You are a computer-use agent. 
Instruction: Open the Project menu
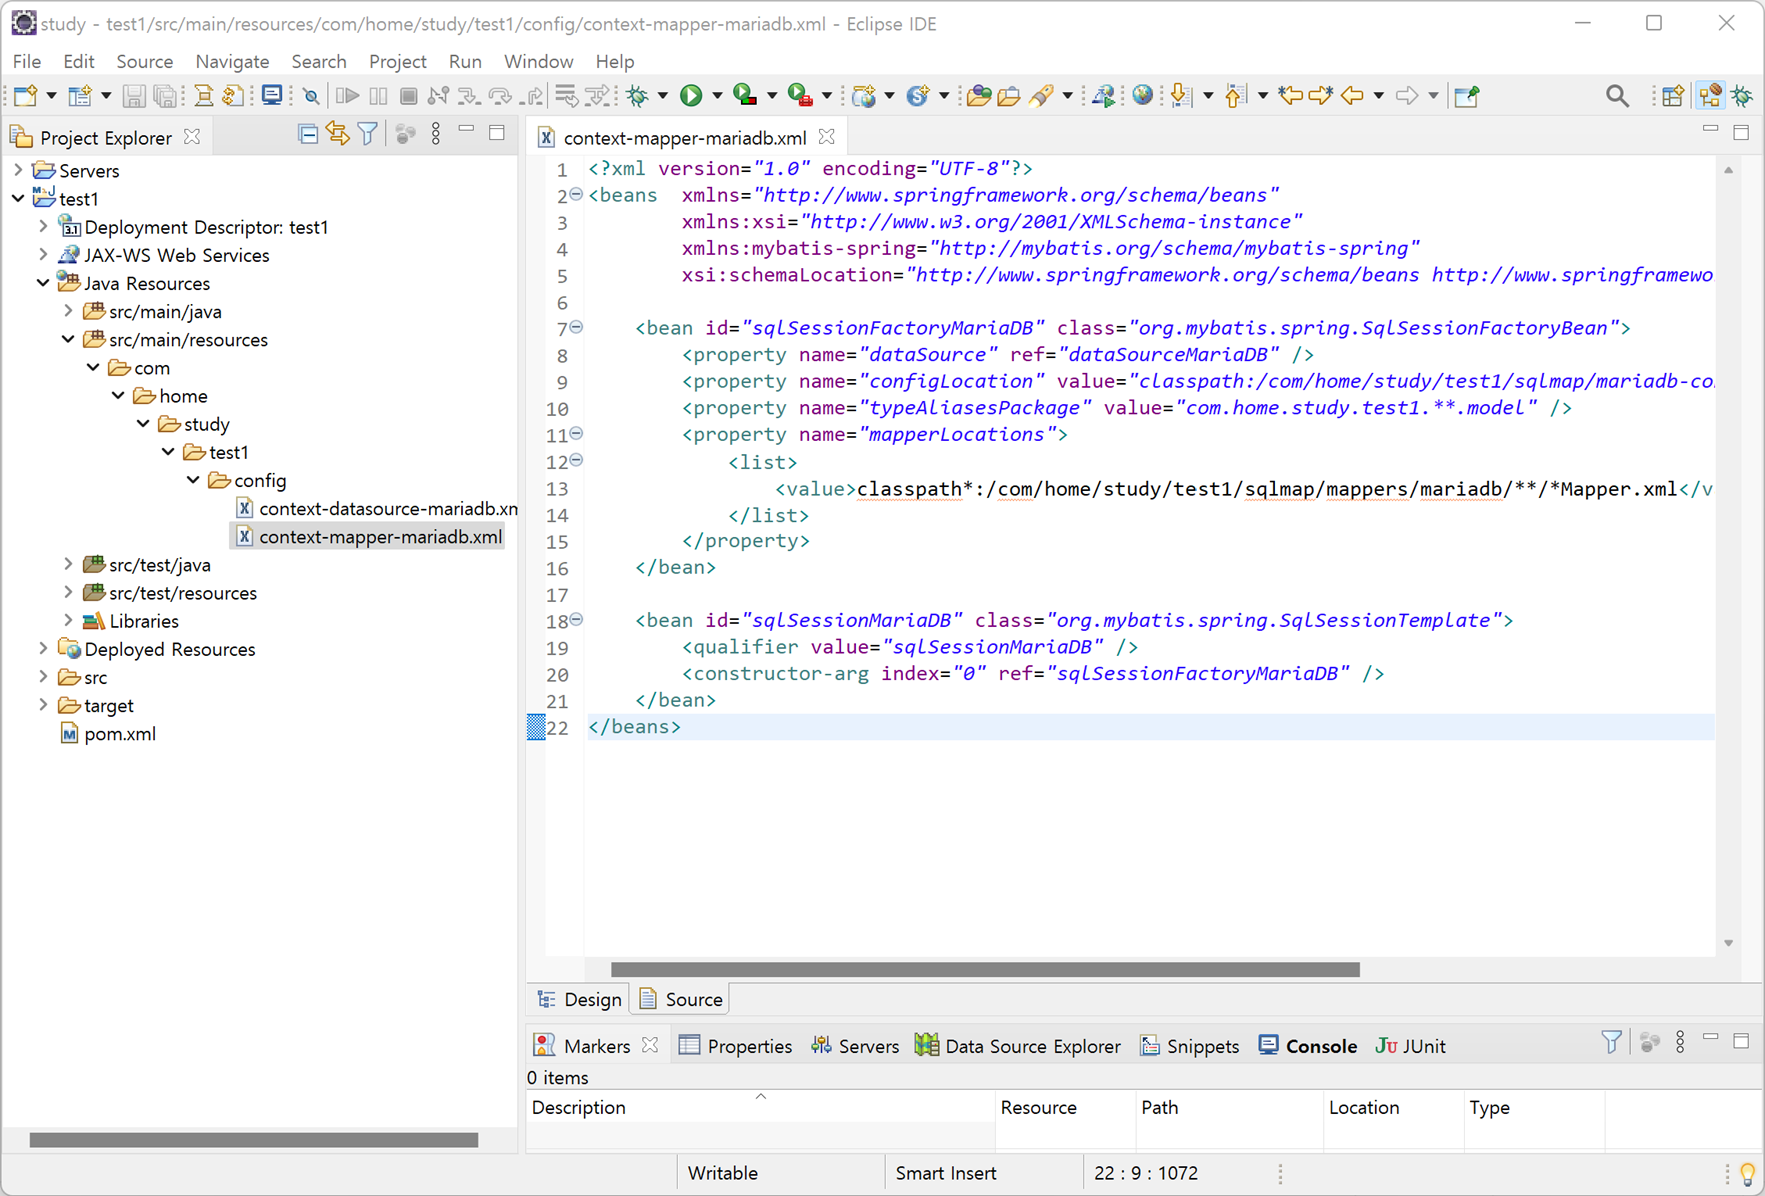coord(397,61)
